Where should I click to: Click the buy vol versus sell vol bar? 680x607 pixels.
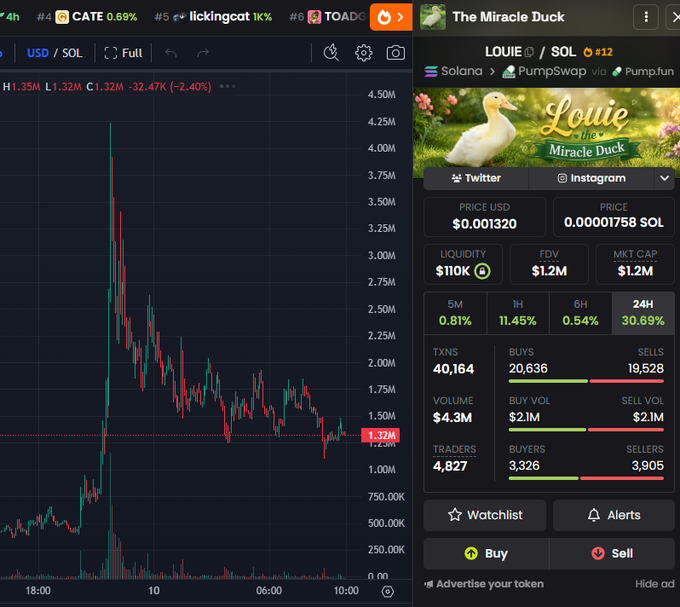click(x=586, y=430)
